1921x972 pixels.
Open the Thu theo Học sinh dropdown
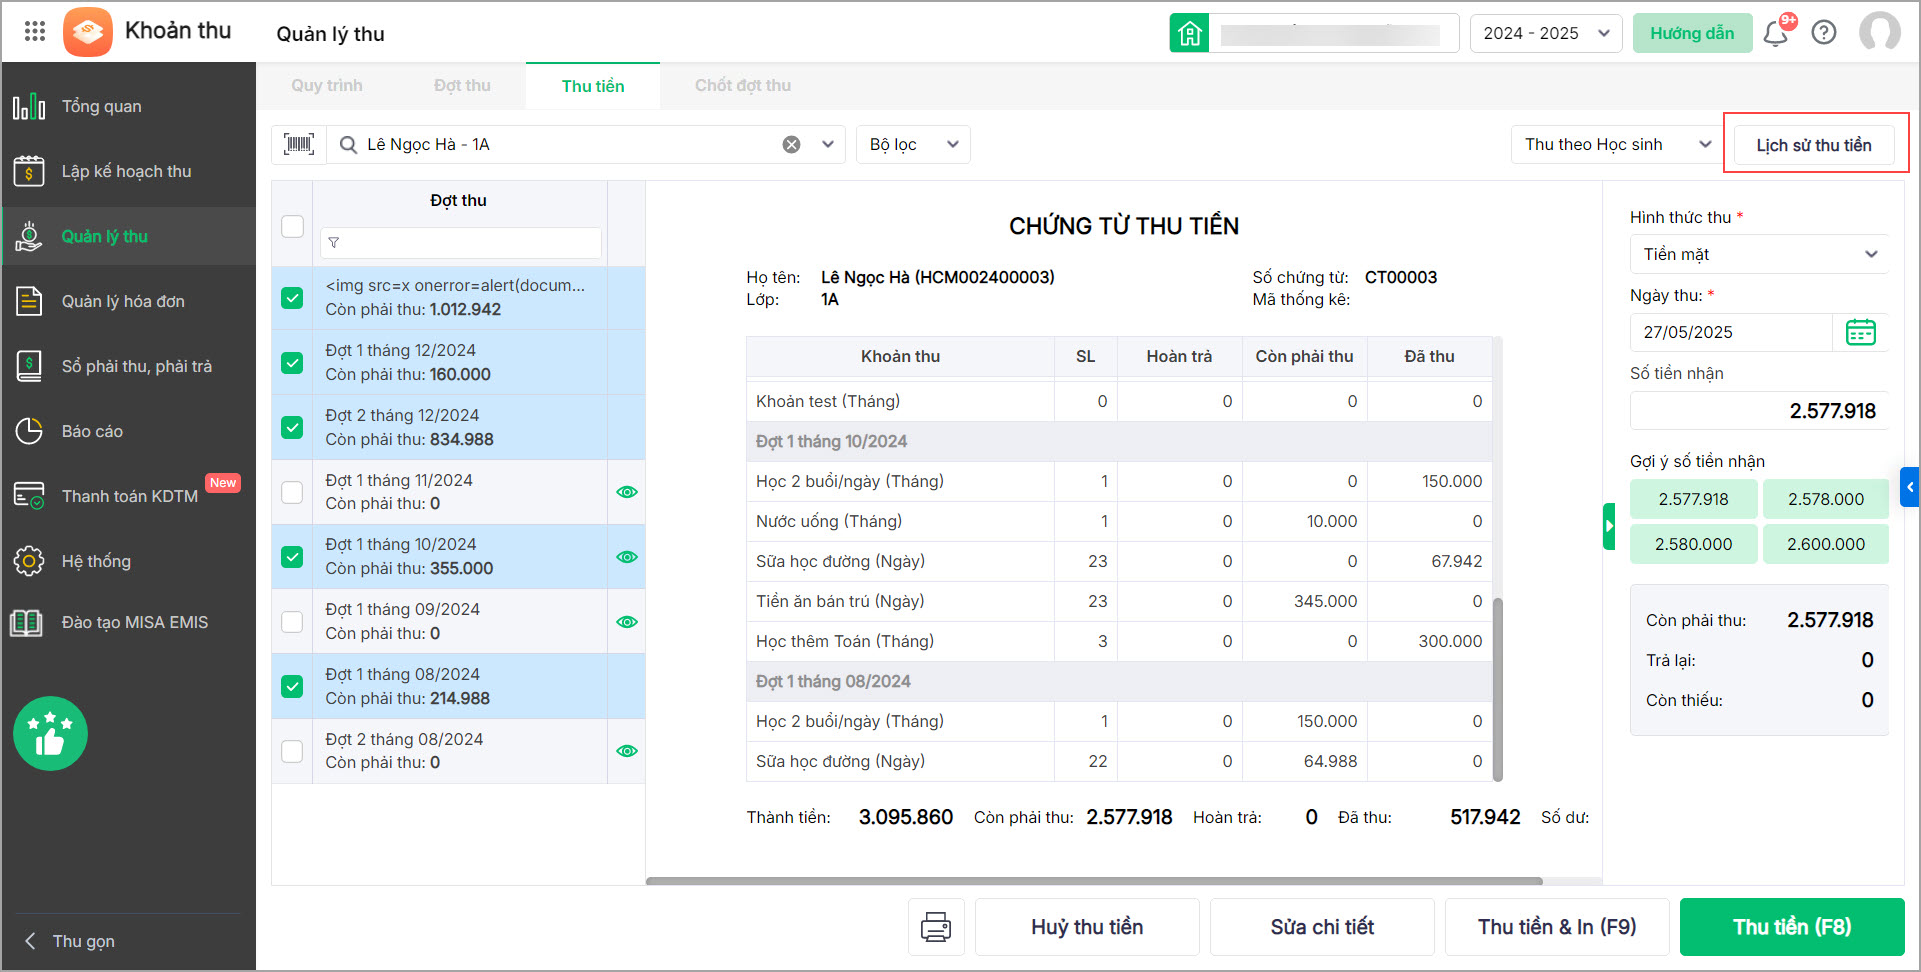(1616, 144)
